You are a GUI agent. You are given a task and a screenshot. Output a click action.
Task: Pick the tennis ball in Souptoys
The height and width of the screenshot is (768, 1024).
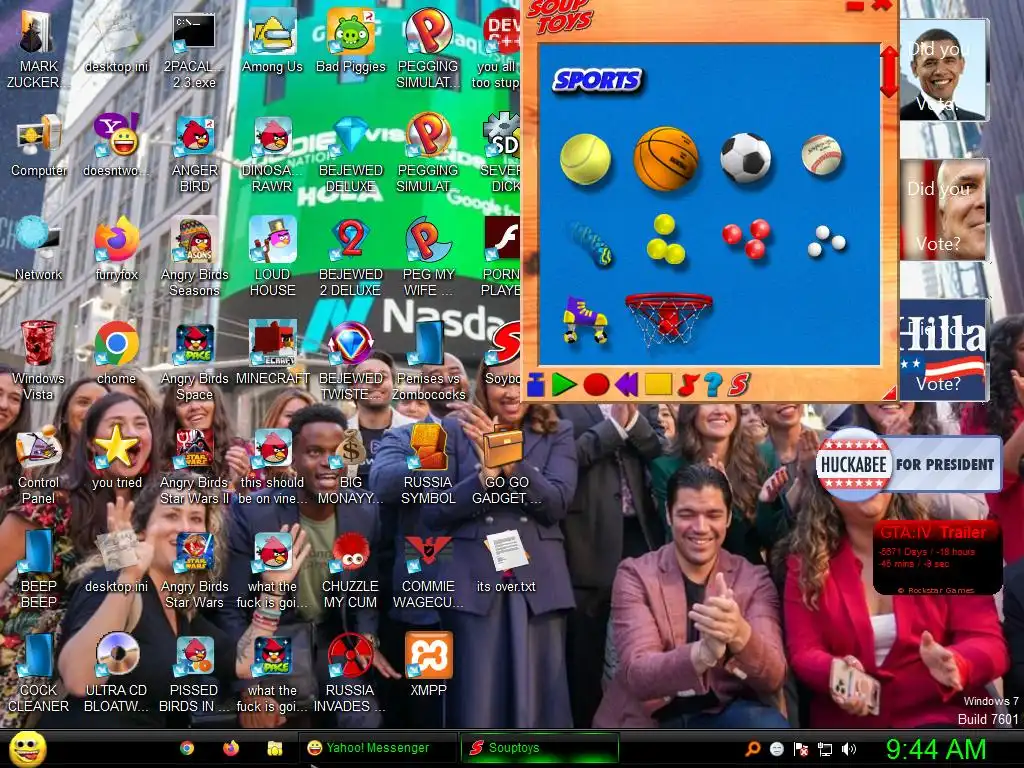tap(585, 159)
